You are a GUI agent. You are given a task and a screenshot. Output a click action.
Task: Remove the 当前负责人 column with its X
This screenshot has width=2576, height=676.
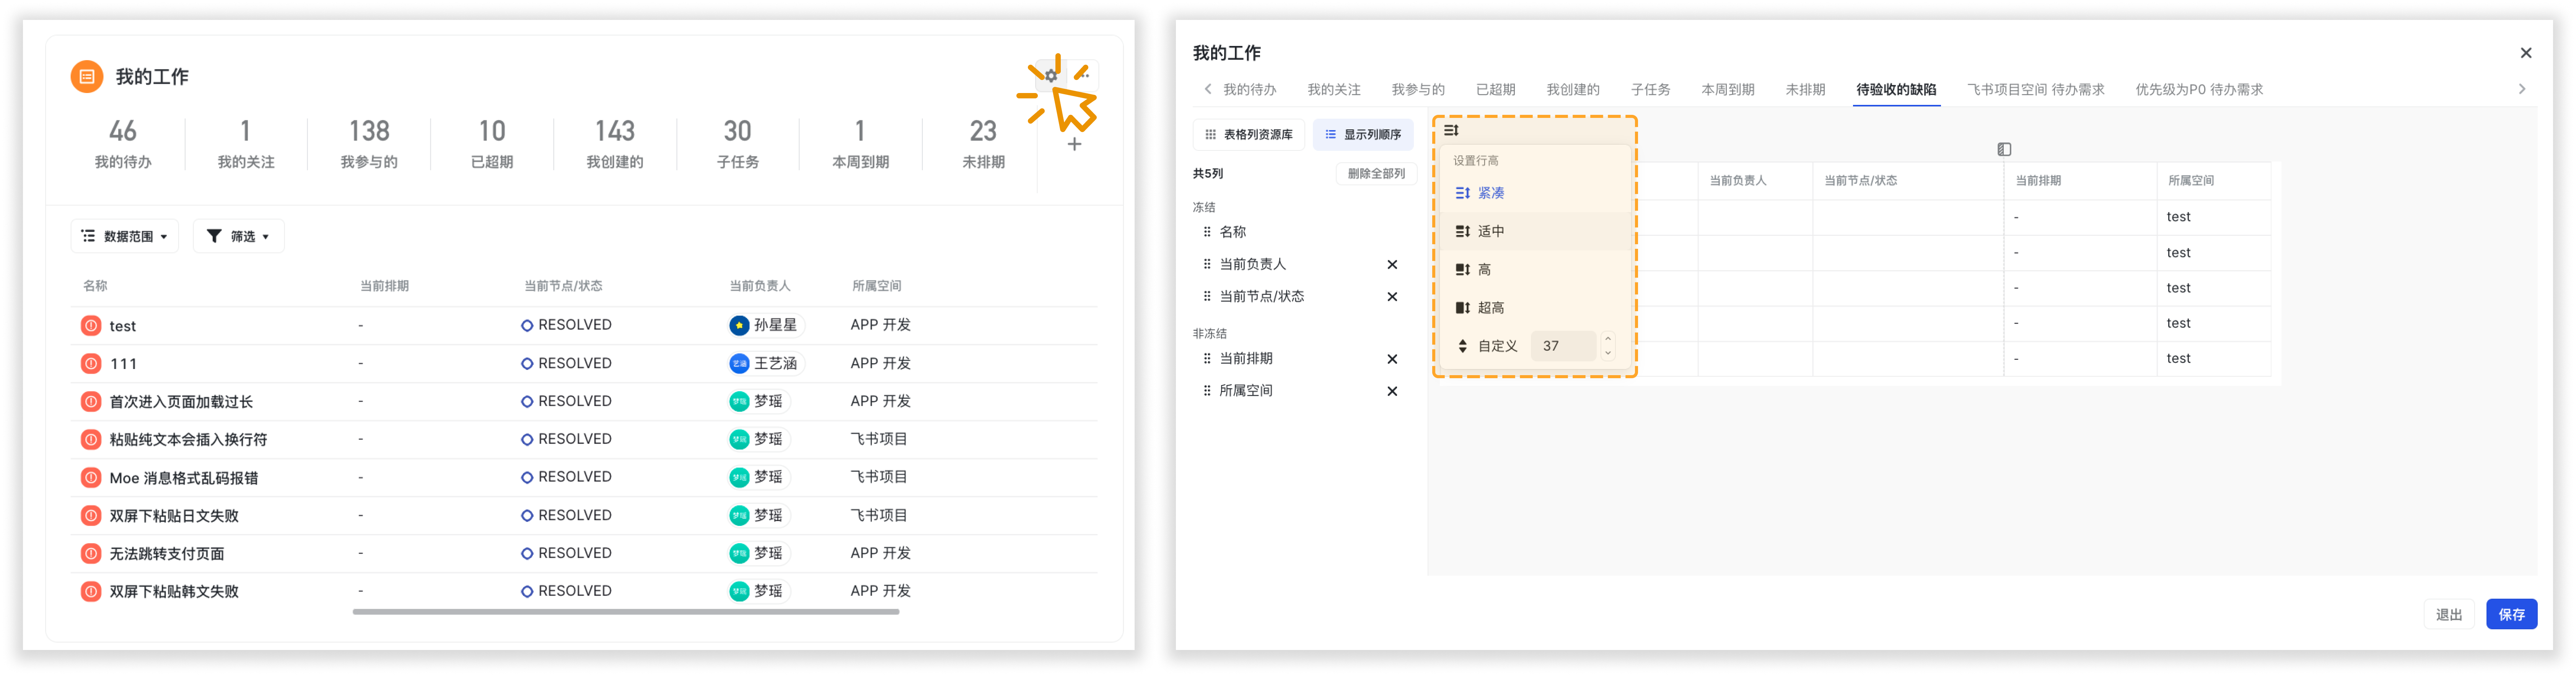(1392, 264)
